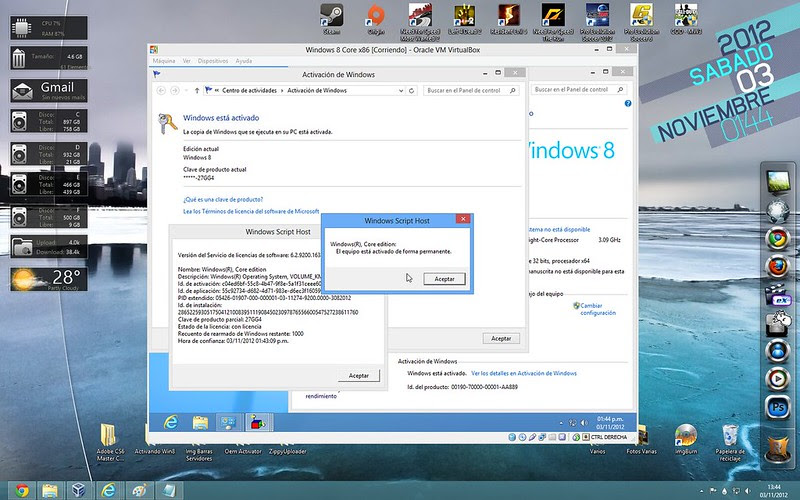Image resolution: width=800 pixels, height=500 pixels.
Task: Click the back arrow in Activación window
Action: [x=161, y=91]
